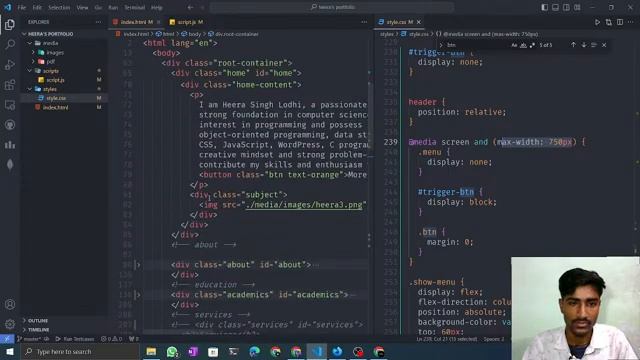Image resolution: width=640 pixels, height=360 pixels.
Task: Open OneNote from the taskbar
Action: pos(193,351)
